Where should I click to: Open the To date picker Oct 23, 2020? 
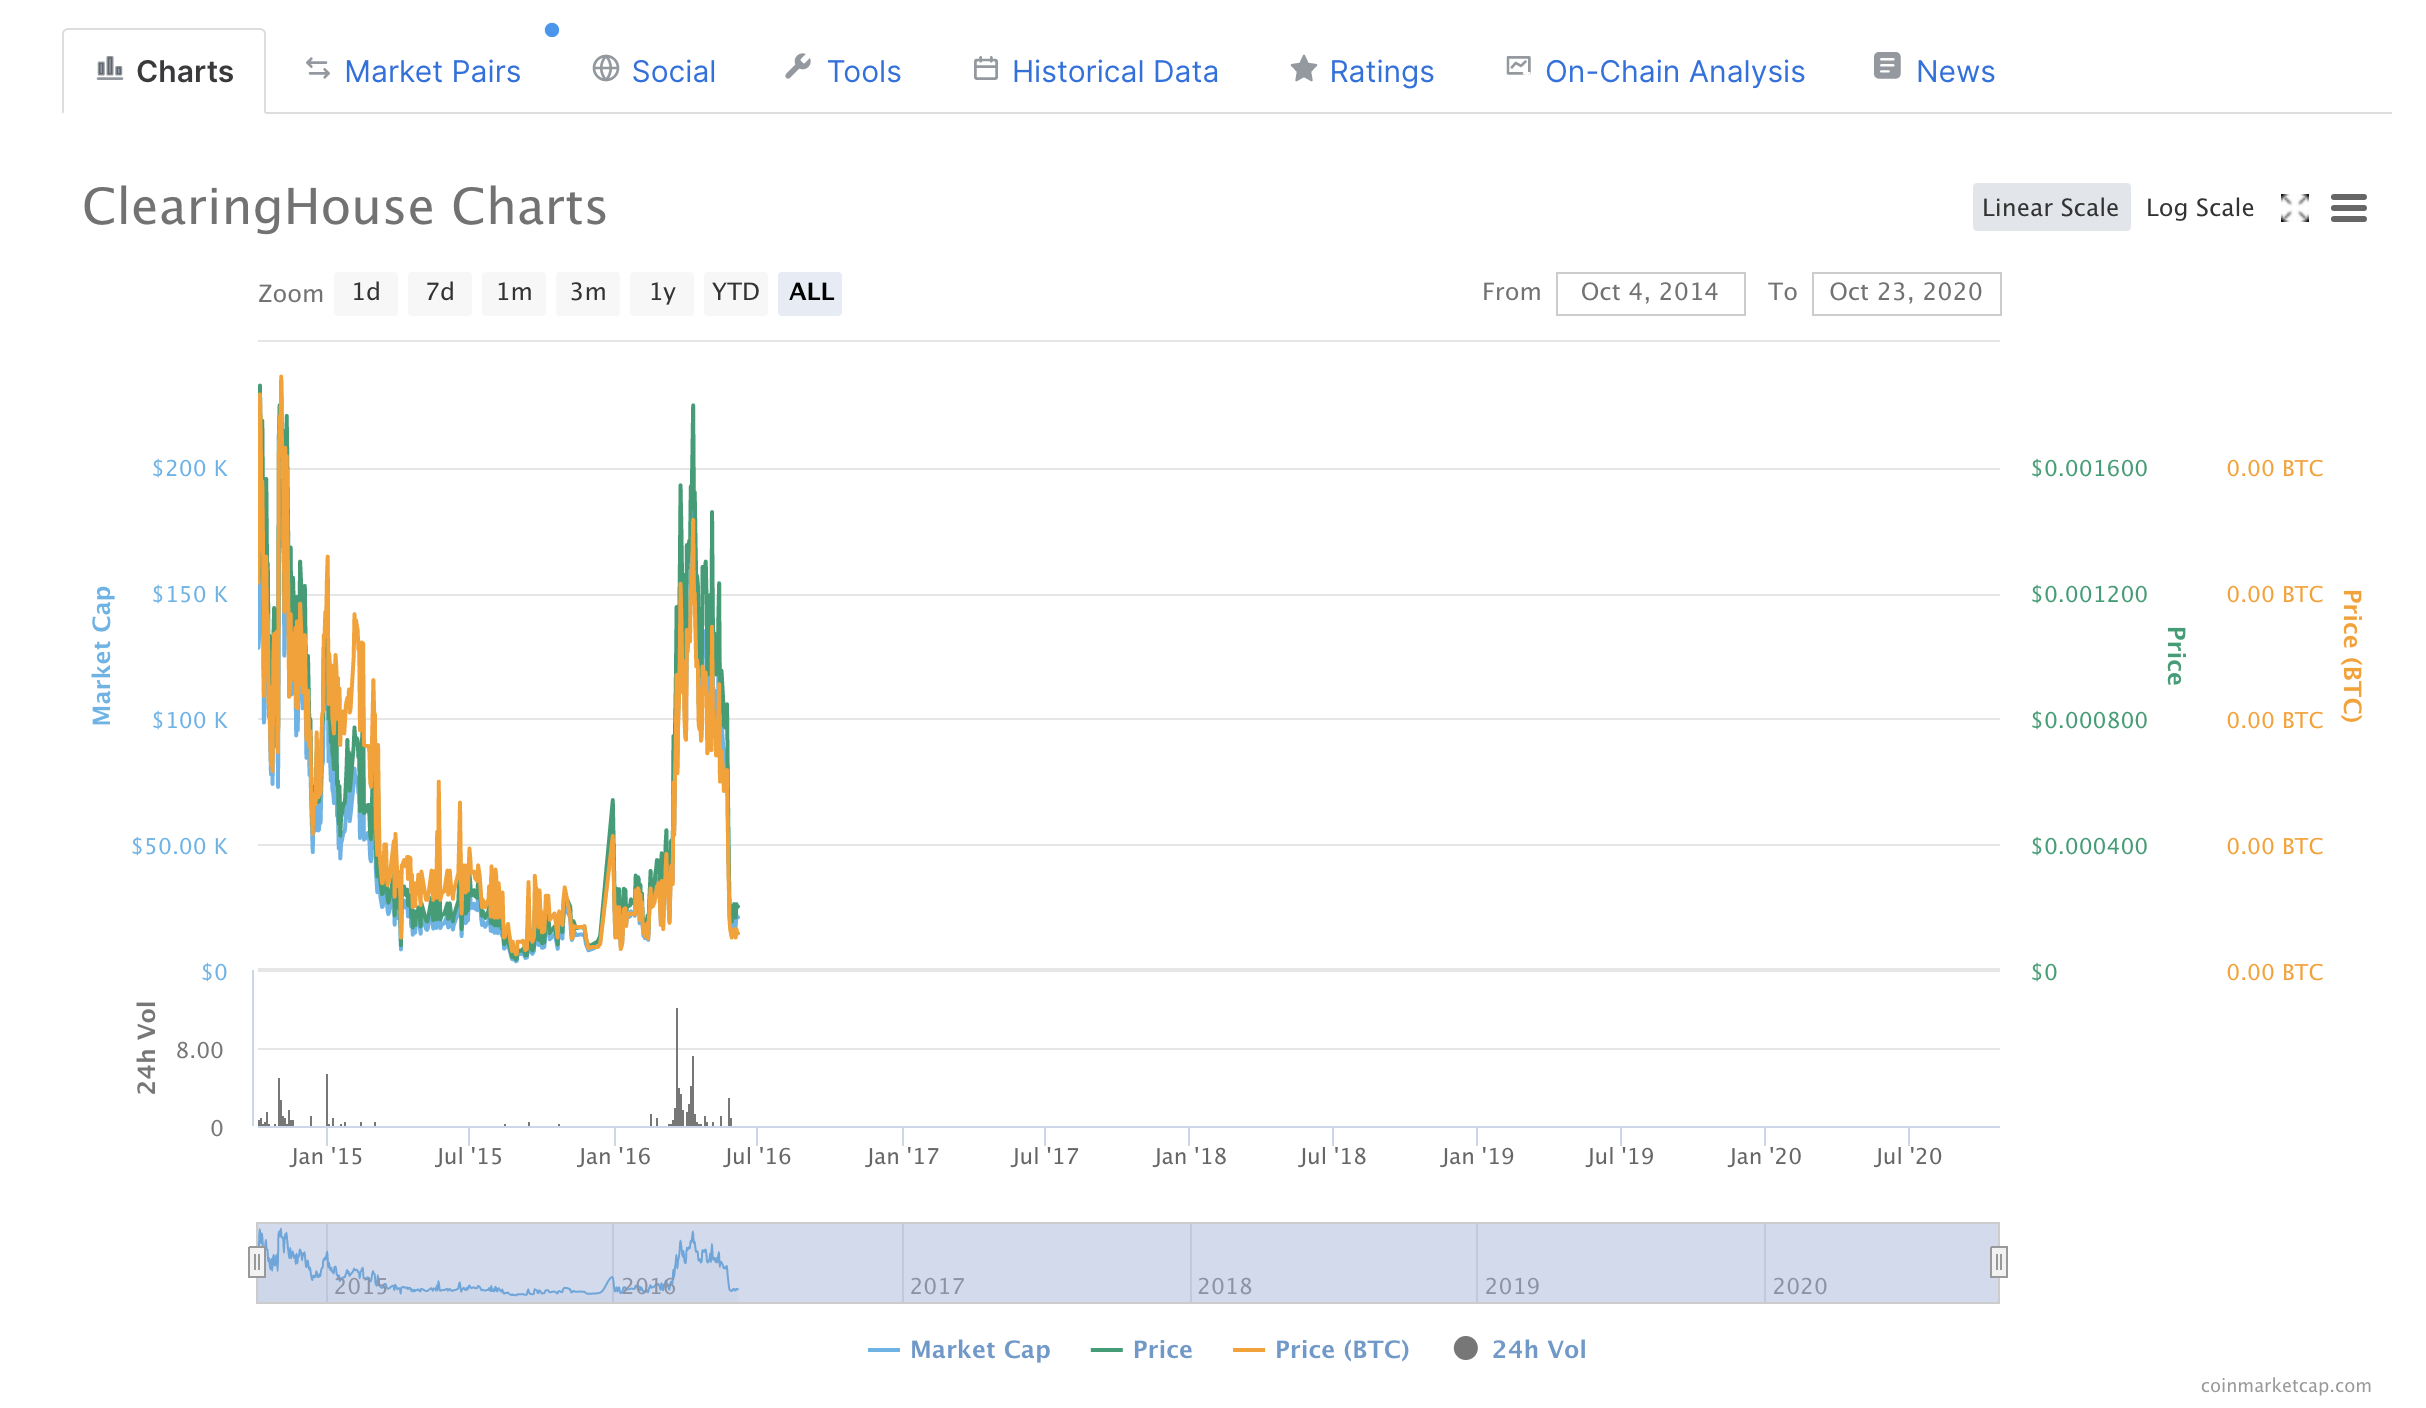click(x=1905, y=292)
